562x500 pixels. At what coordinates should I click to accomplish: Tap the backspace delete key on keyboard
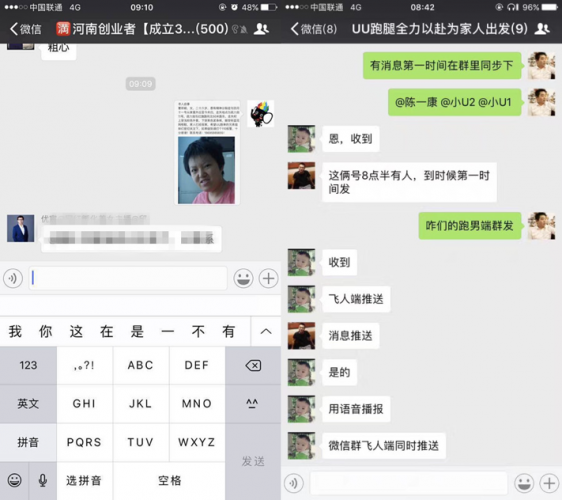point(253,365)
